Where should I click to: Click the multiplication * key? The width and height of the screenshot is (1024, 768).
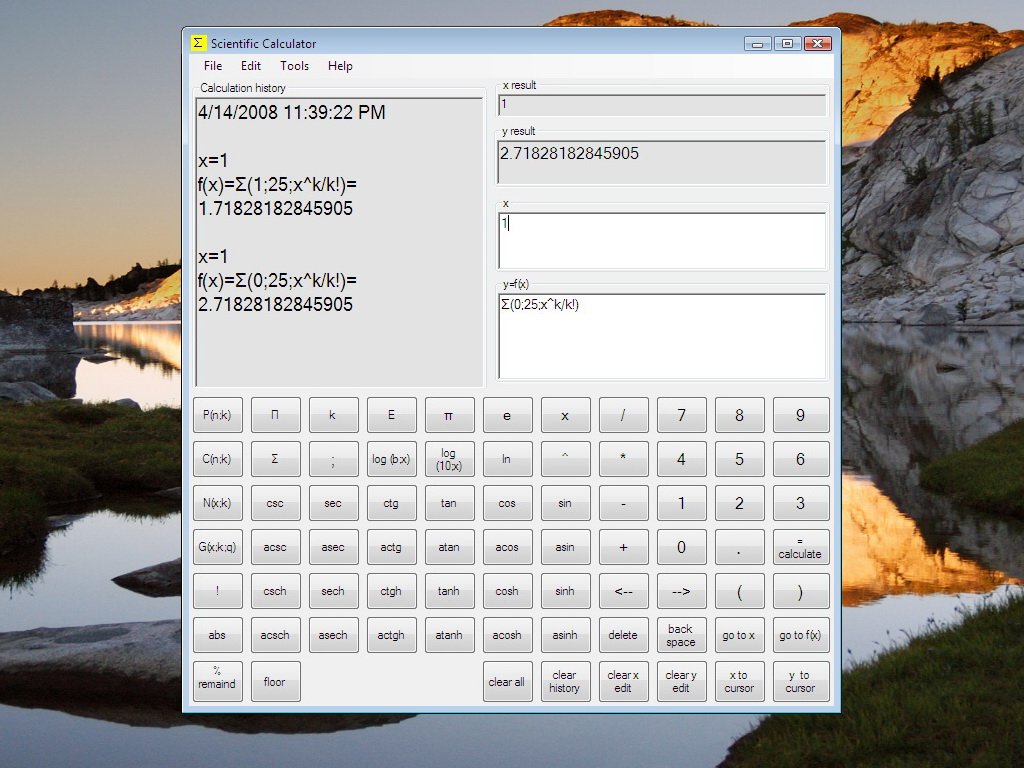point(623,459)
